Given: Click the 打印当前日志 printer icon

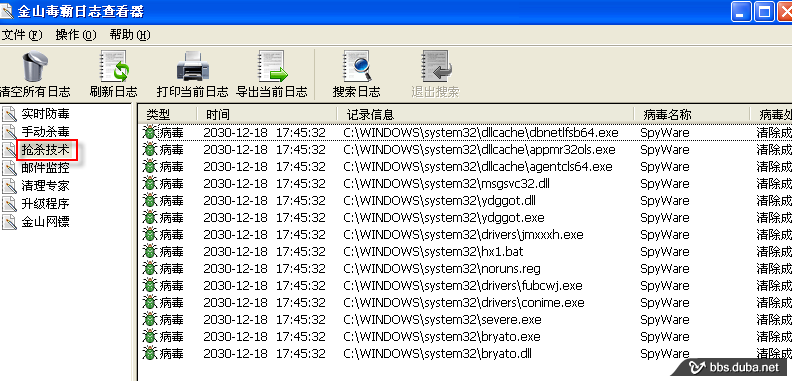Looking at the screenshot, I should (x=192, y=66).
